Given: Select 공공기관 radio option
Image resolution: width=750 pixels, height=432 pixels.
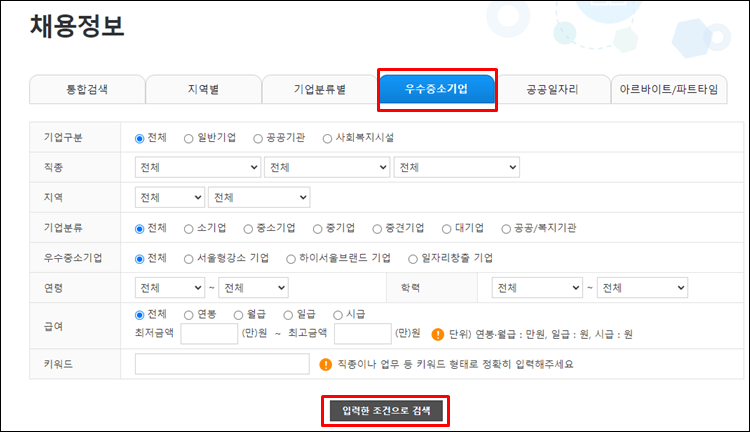Looking at the screenshot, I should pyautogui.click(x=258, y=138).
